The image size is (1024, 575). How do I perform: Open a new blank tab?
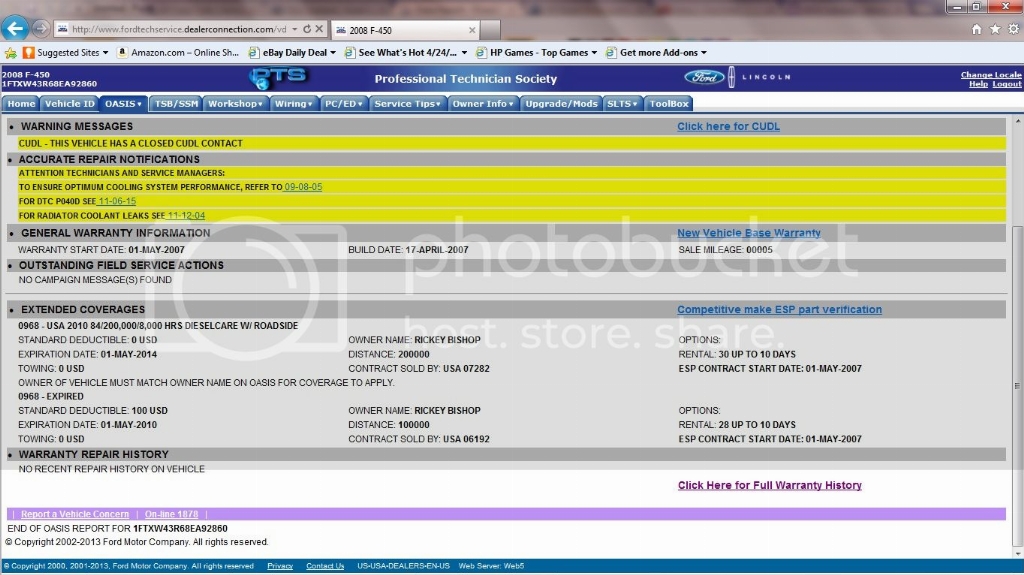coord(490,29)
